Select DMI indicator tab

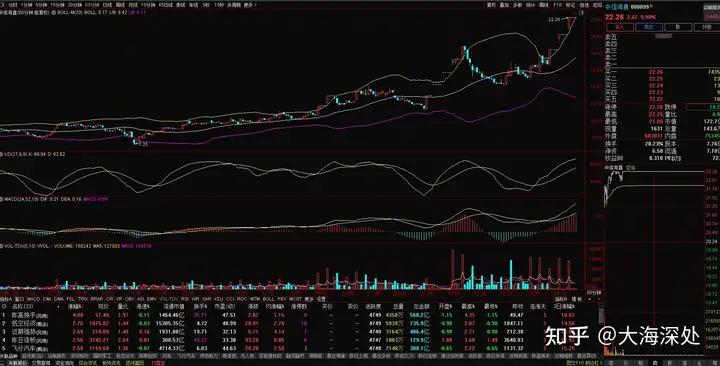pos(47,298)
